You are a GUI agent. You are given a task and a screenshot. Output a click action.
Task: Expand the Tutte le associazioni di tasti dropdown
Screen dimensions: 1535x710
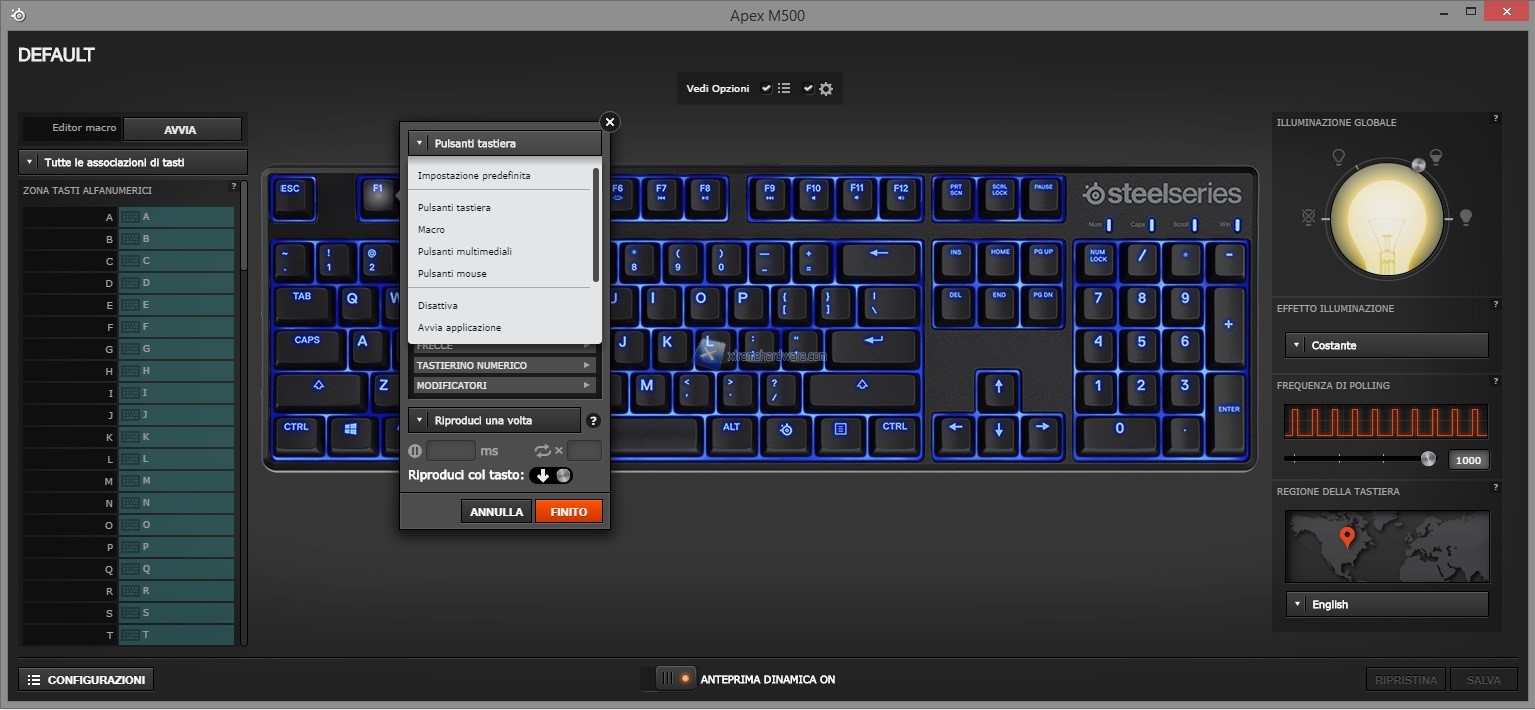[x=133, y=162]
